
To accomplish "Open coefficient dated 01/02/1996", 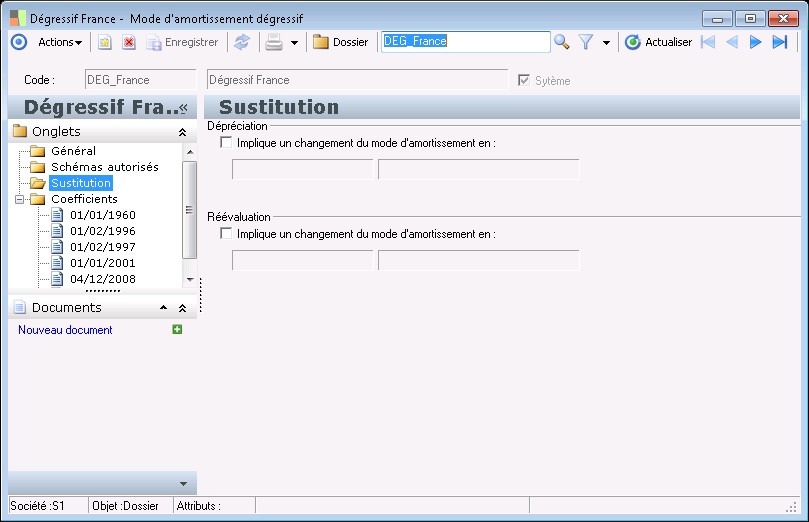I will (103, 231).
